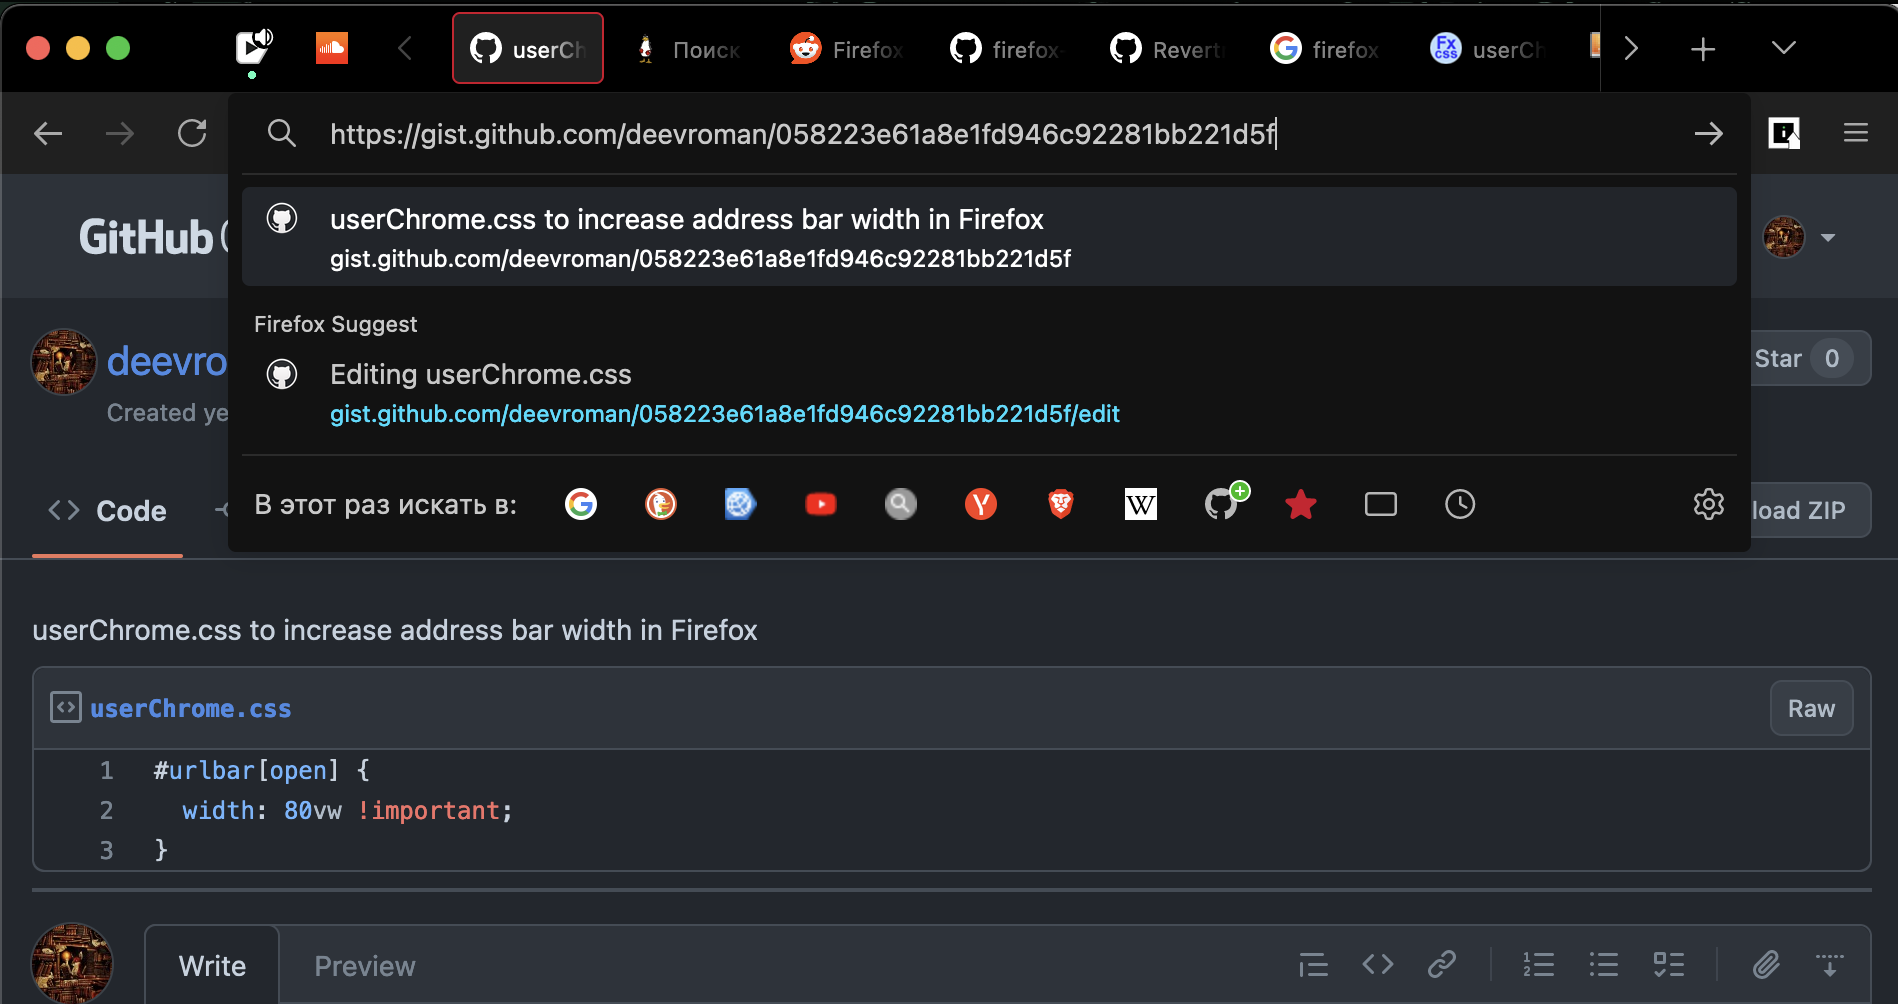
Task: Select the Preview comment tab
Action: 364,965
